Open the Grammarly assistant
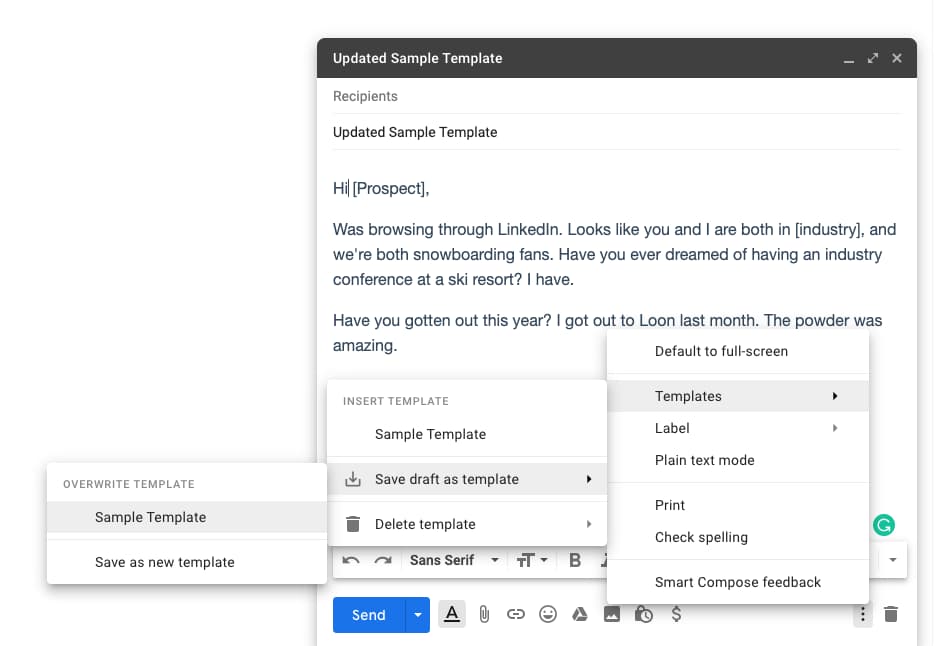Screen dimensions: 934x646 point(884,524)
